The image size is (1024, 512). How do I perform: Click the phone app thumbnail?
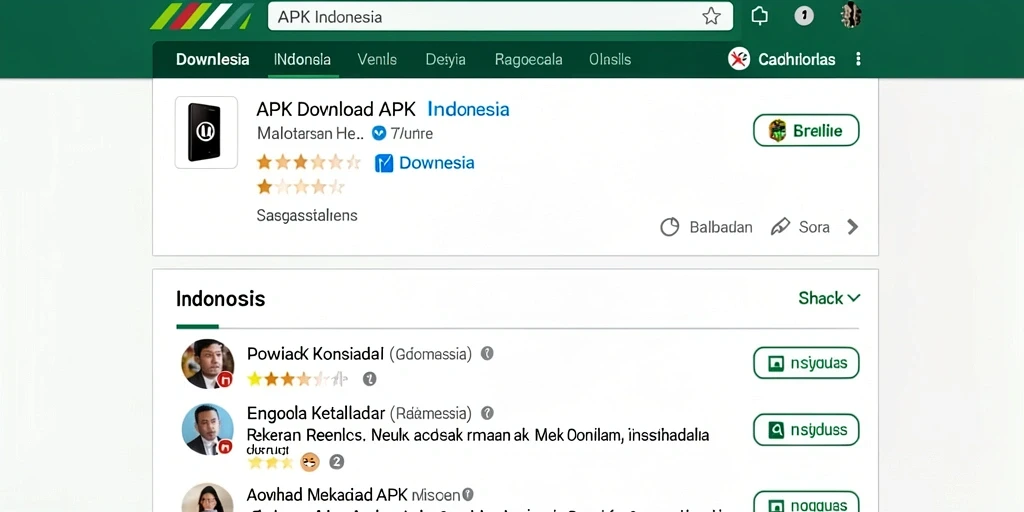[x=206, y=133]
